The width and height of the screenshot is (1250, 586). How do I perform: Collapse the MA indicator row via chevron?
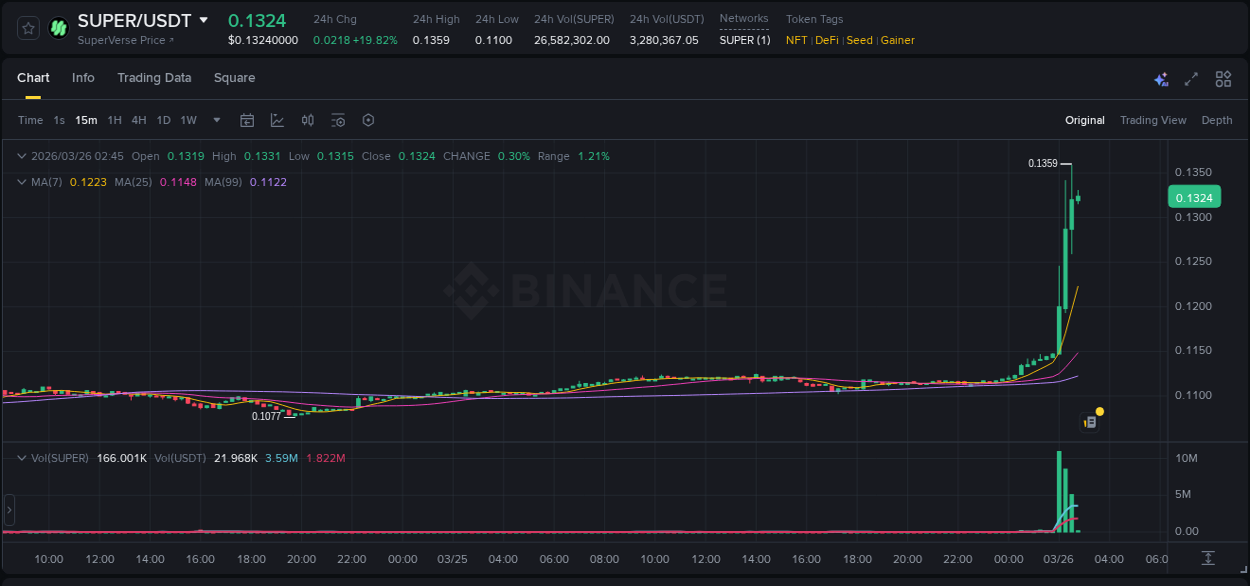[x=20, y=182]
